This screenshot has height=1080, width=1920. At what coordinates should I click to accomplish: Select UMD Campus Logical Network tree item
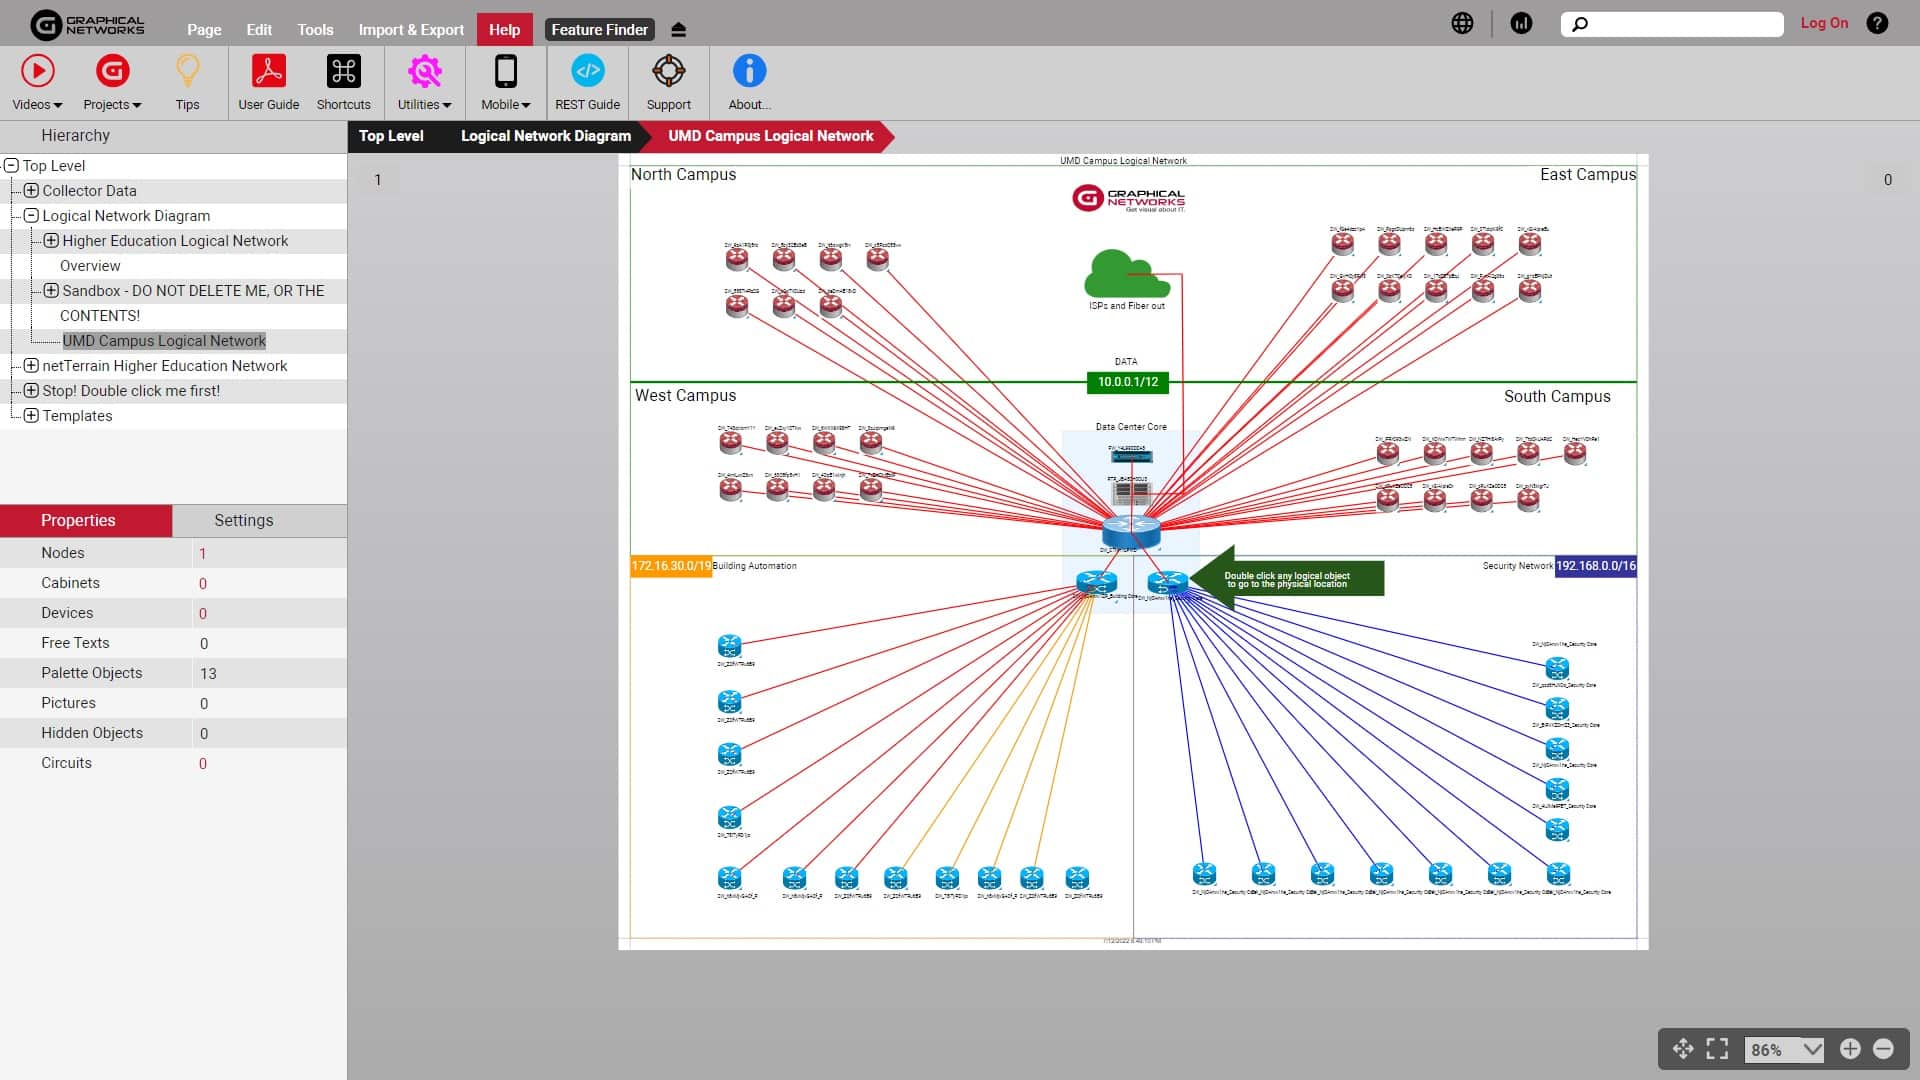pos(164,341)
